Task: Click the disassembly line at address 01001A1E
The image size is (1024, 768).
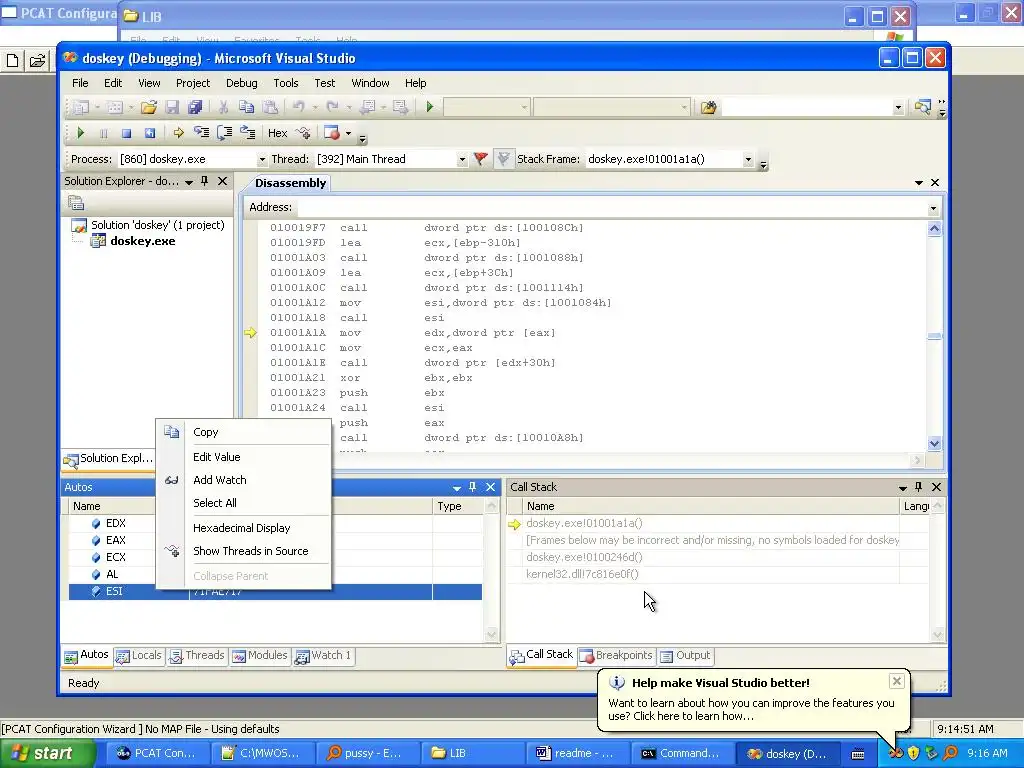Action: point(412,363)
